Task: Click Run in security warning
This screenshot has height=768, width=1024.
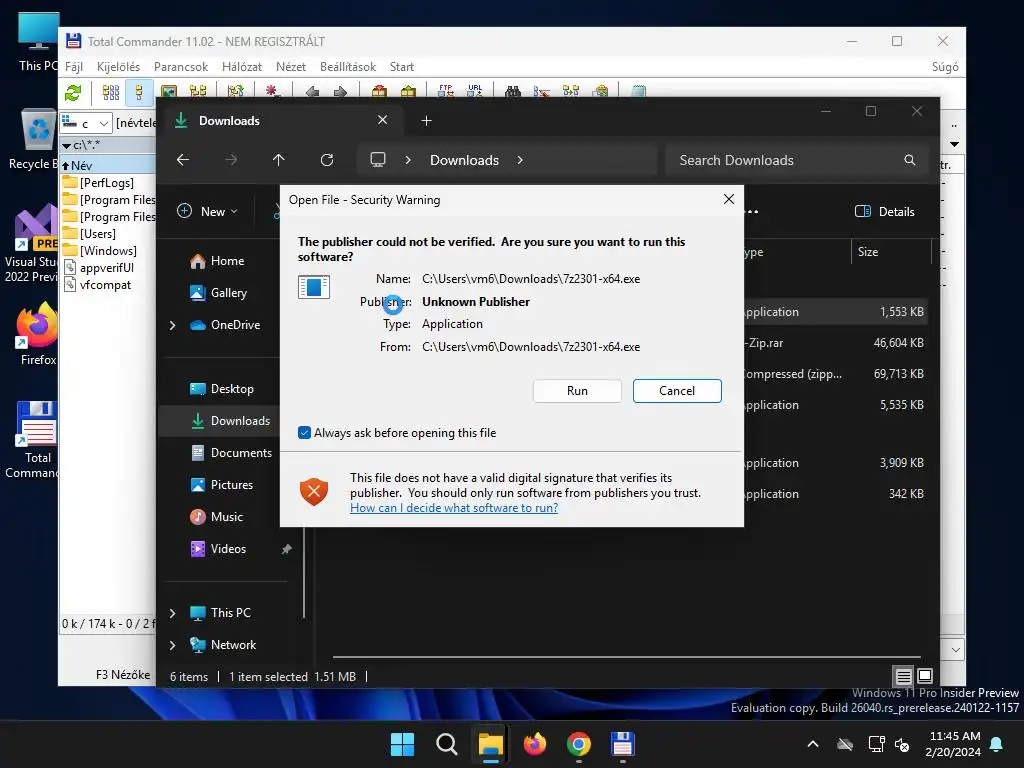Action: (577, 391)
